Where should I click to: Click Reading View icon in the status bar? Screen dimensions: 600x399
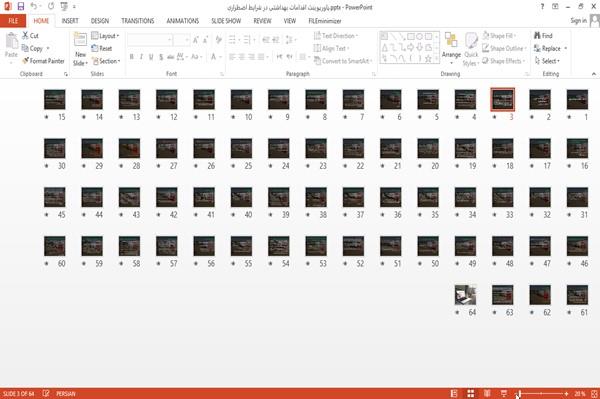click(487, 393)
